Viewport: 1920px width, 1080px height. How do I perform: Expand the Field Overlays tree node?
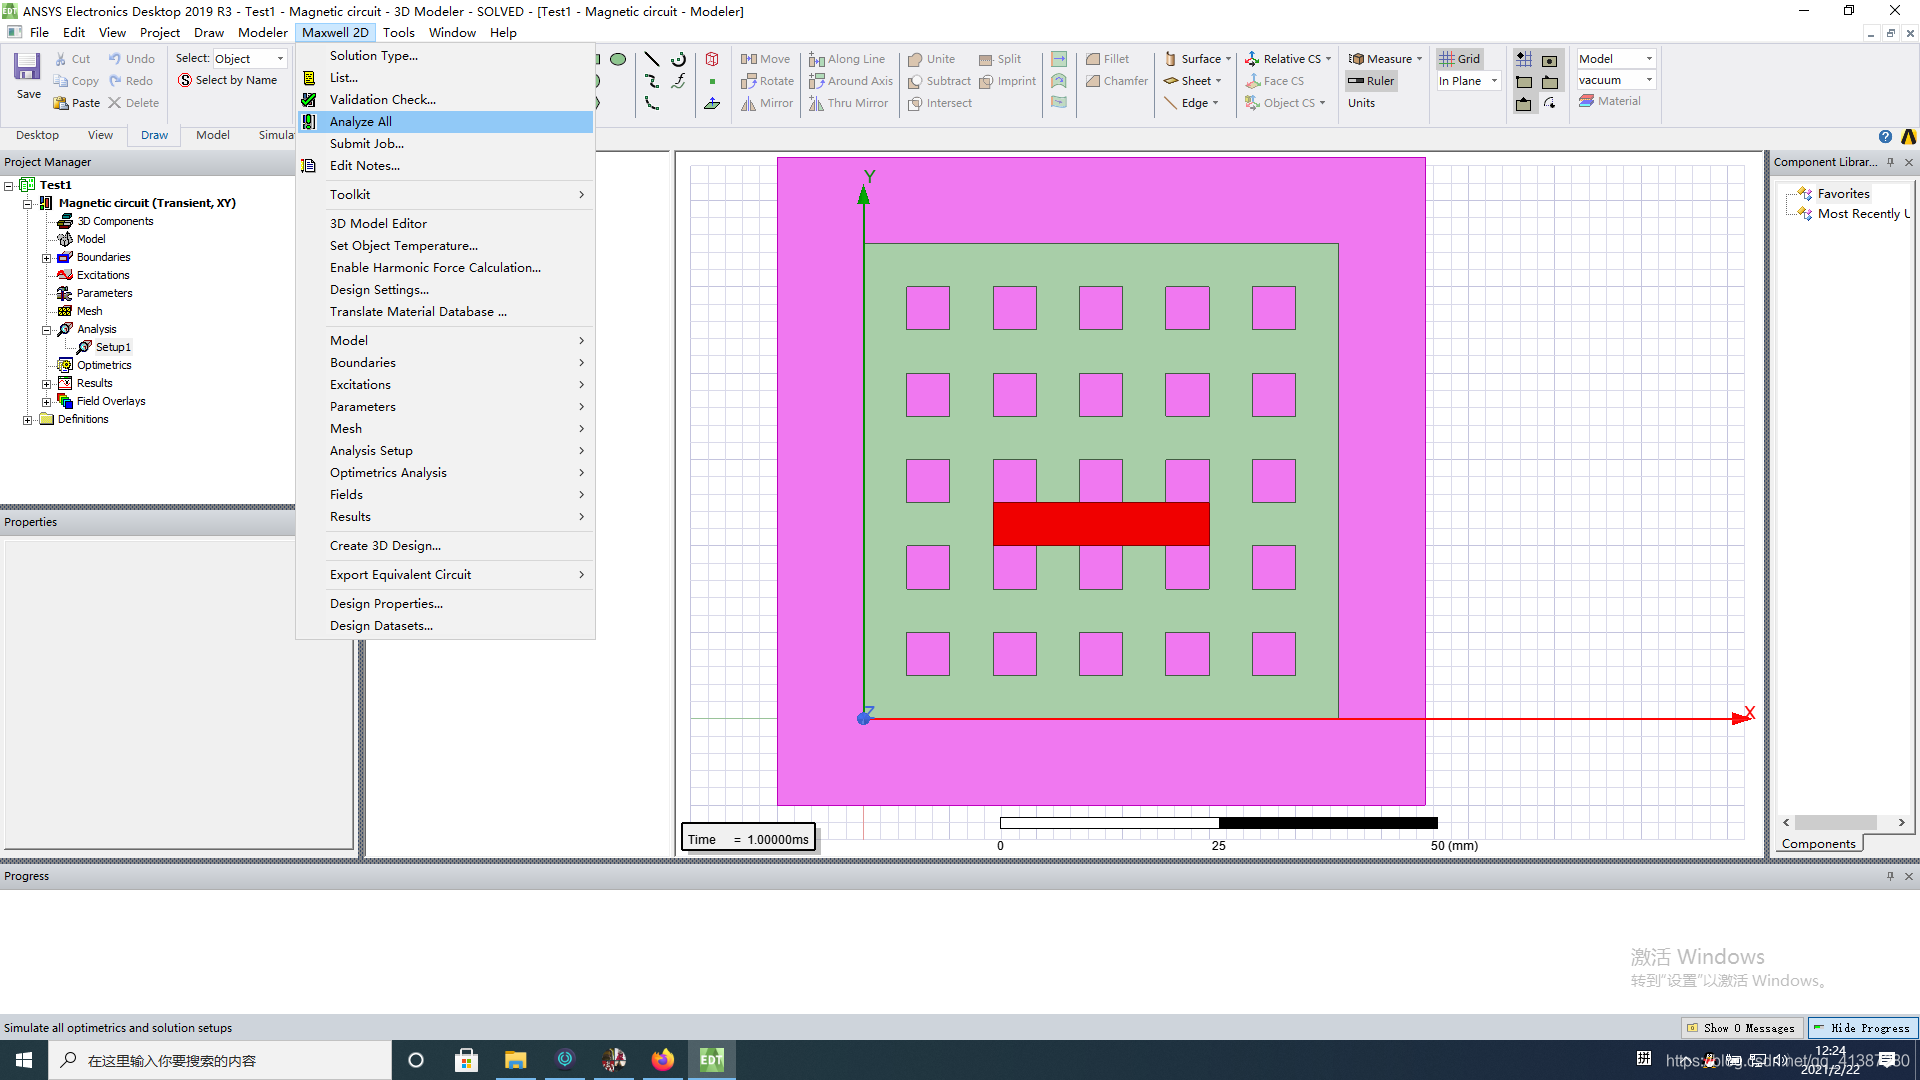(46, 401)
